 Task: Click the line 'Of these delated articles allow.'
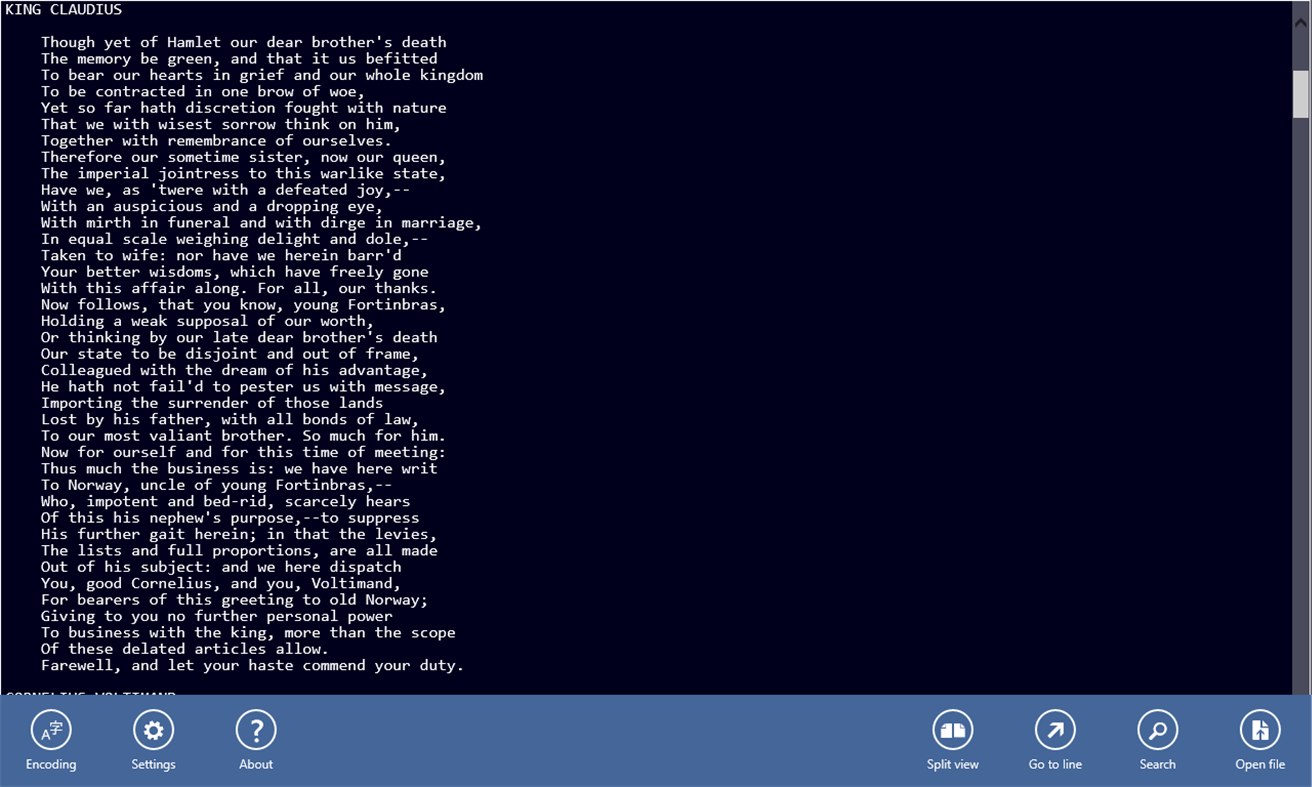[185, 649]
